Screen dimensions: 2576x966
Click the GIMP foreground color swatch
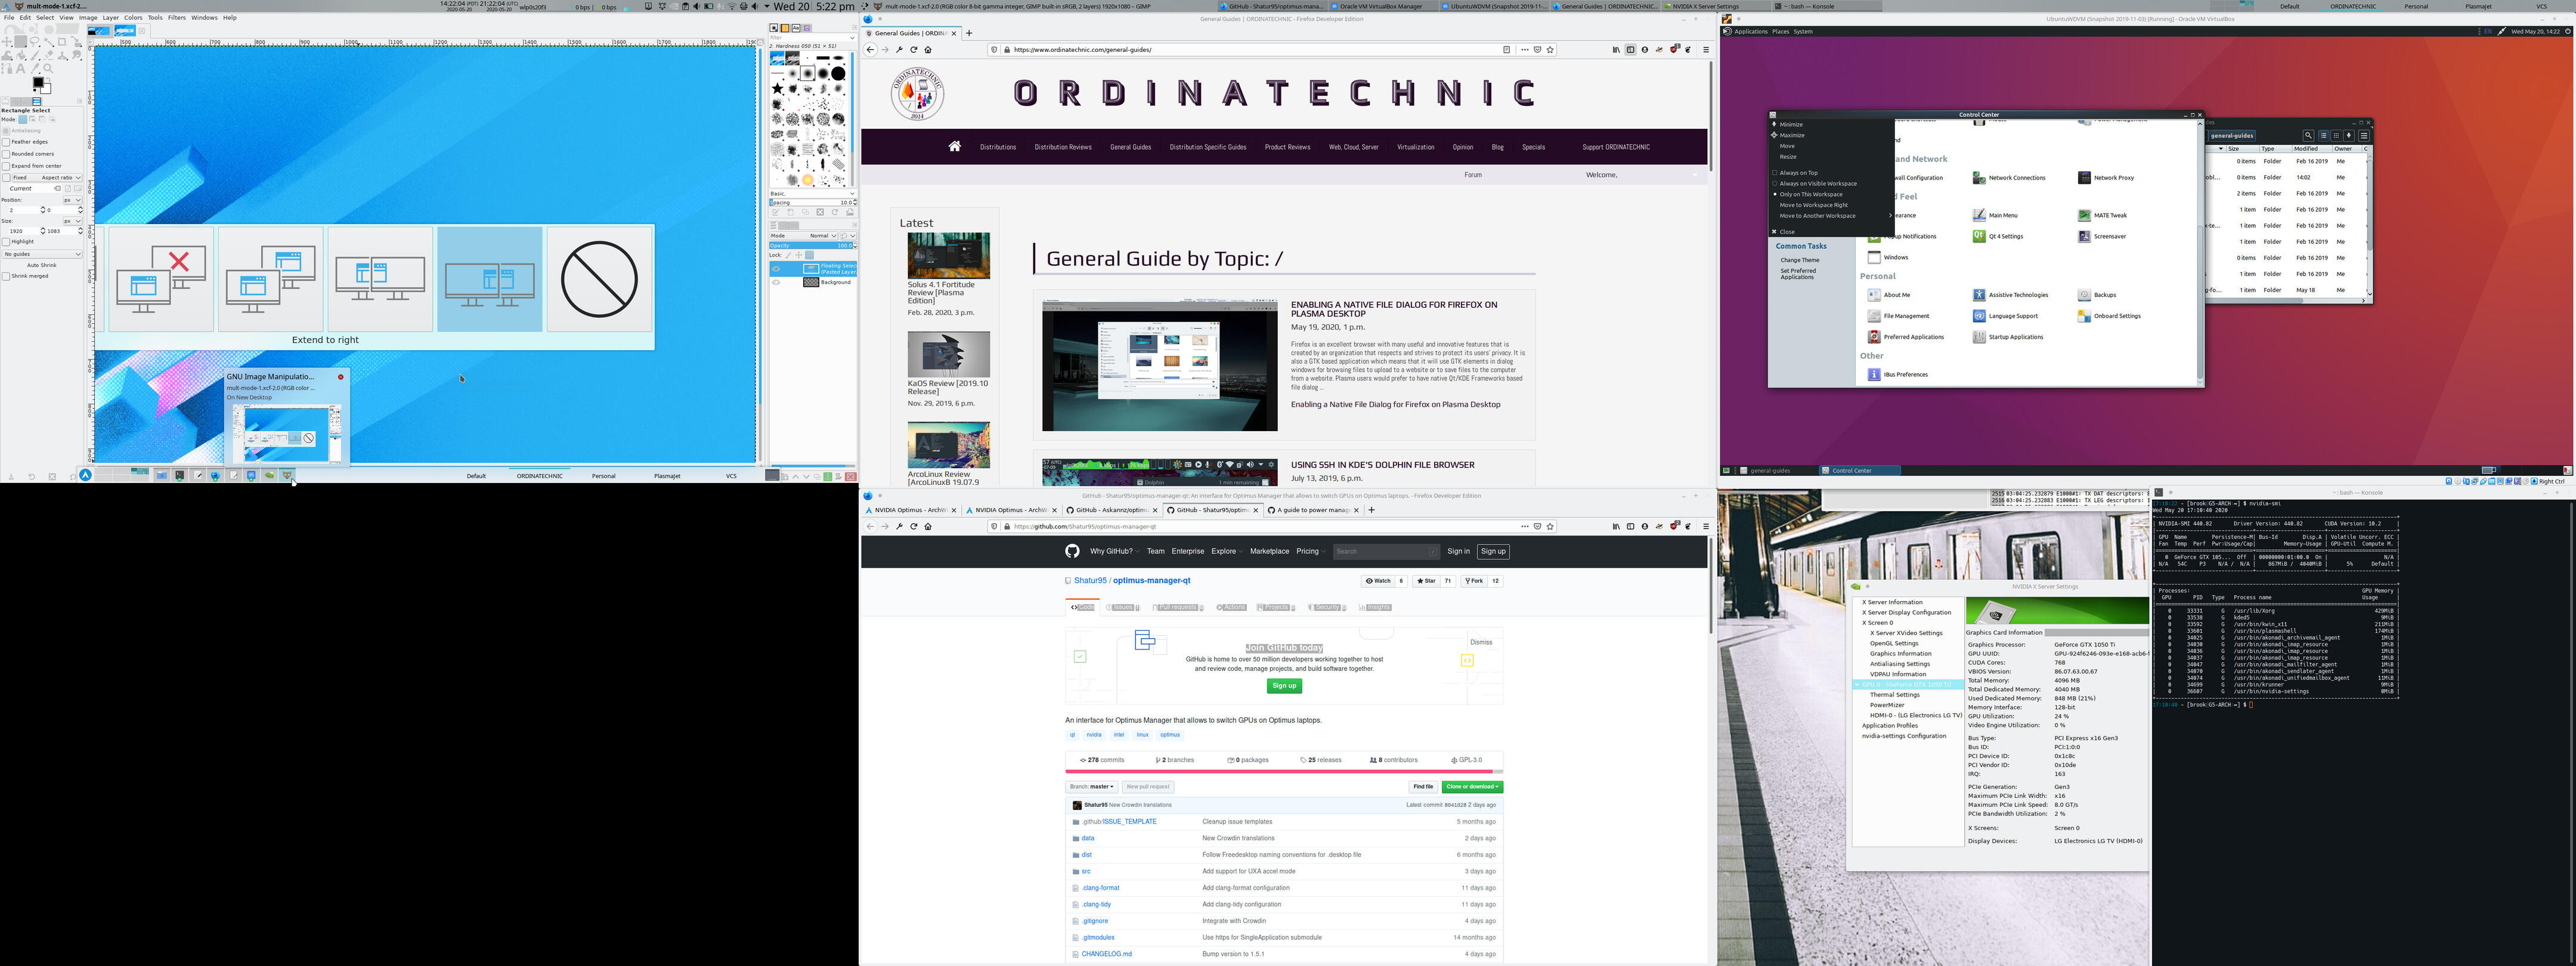(39, 83)
